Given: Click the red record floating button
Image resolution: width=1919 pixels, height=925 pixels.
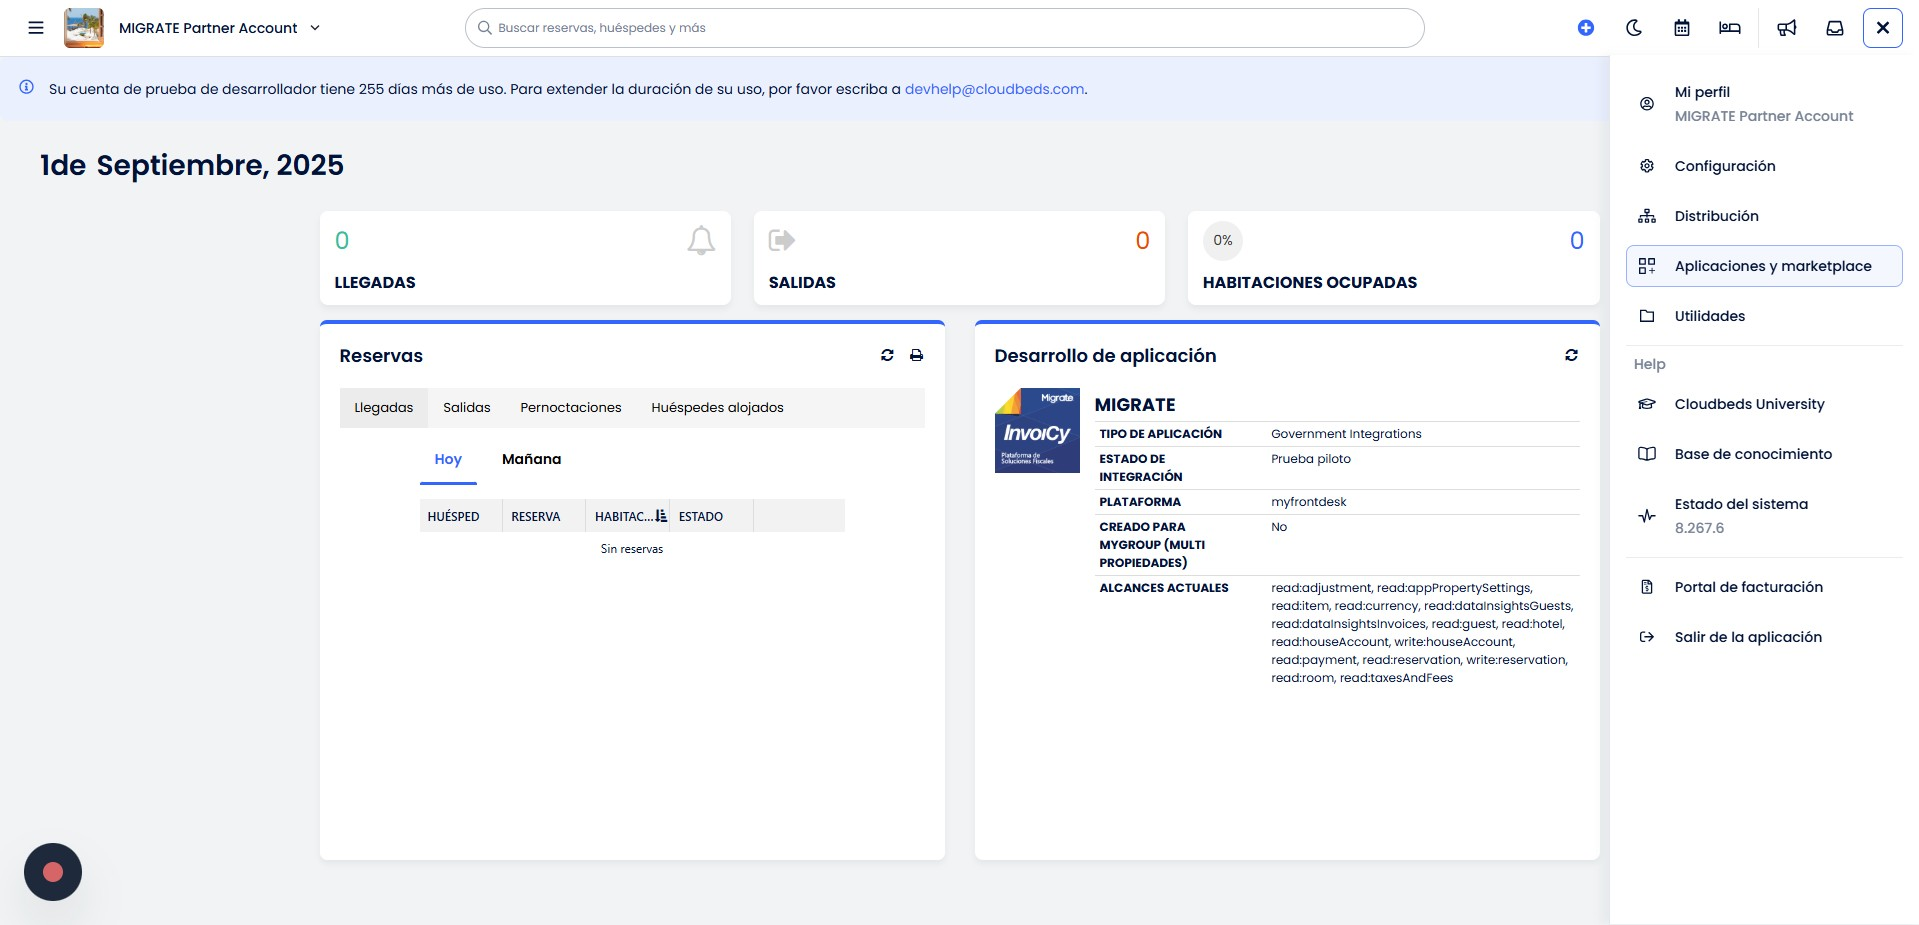Looking at the screenshot, I should coord(53,872).
